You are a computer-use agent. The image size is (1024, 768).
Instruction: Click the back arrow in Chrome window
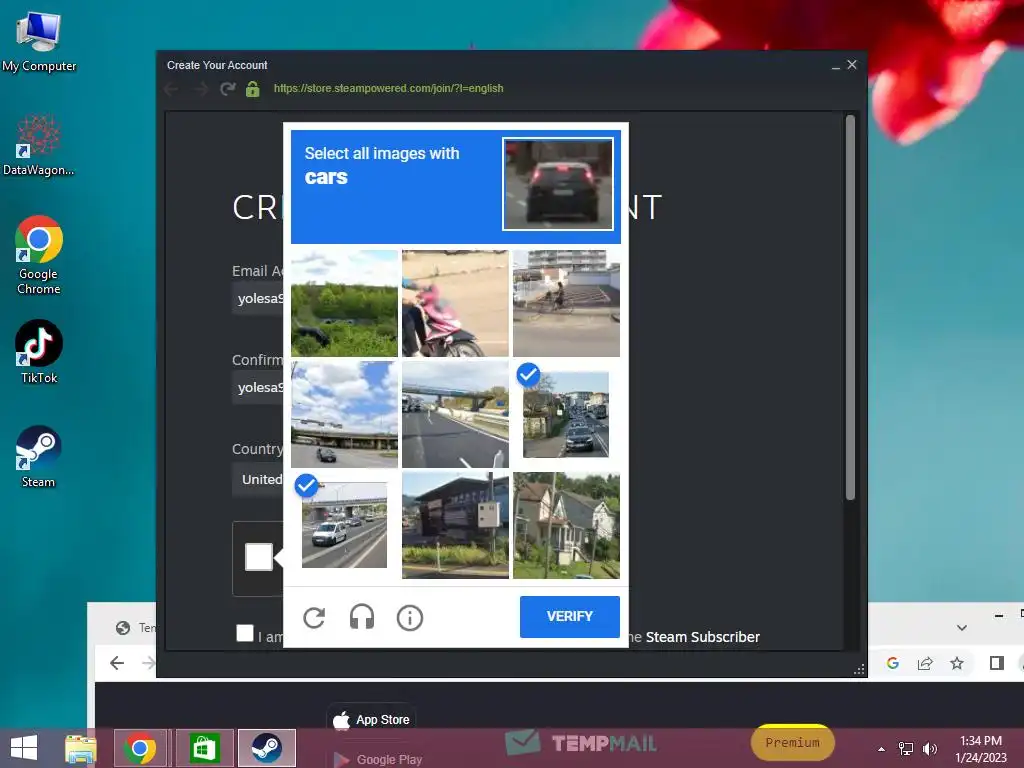117,664
